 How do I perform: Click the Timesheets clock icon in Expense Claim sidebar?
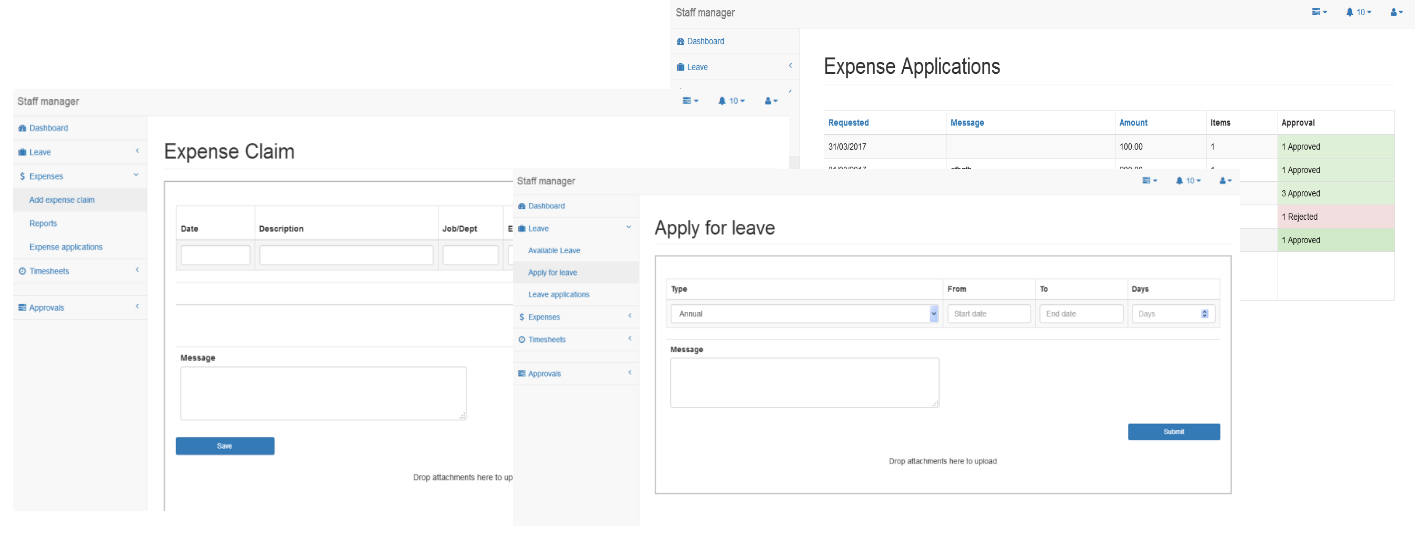pyautogui.click(x=22, y=271)
